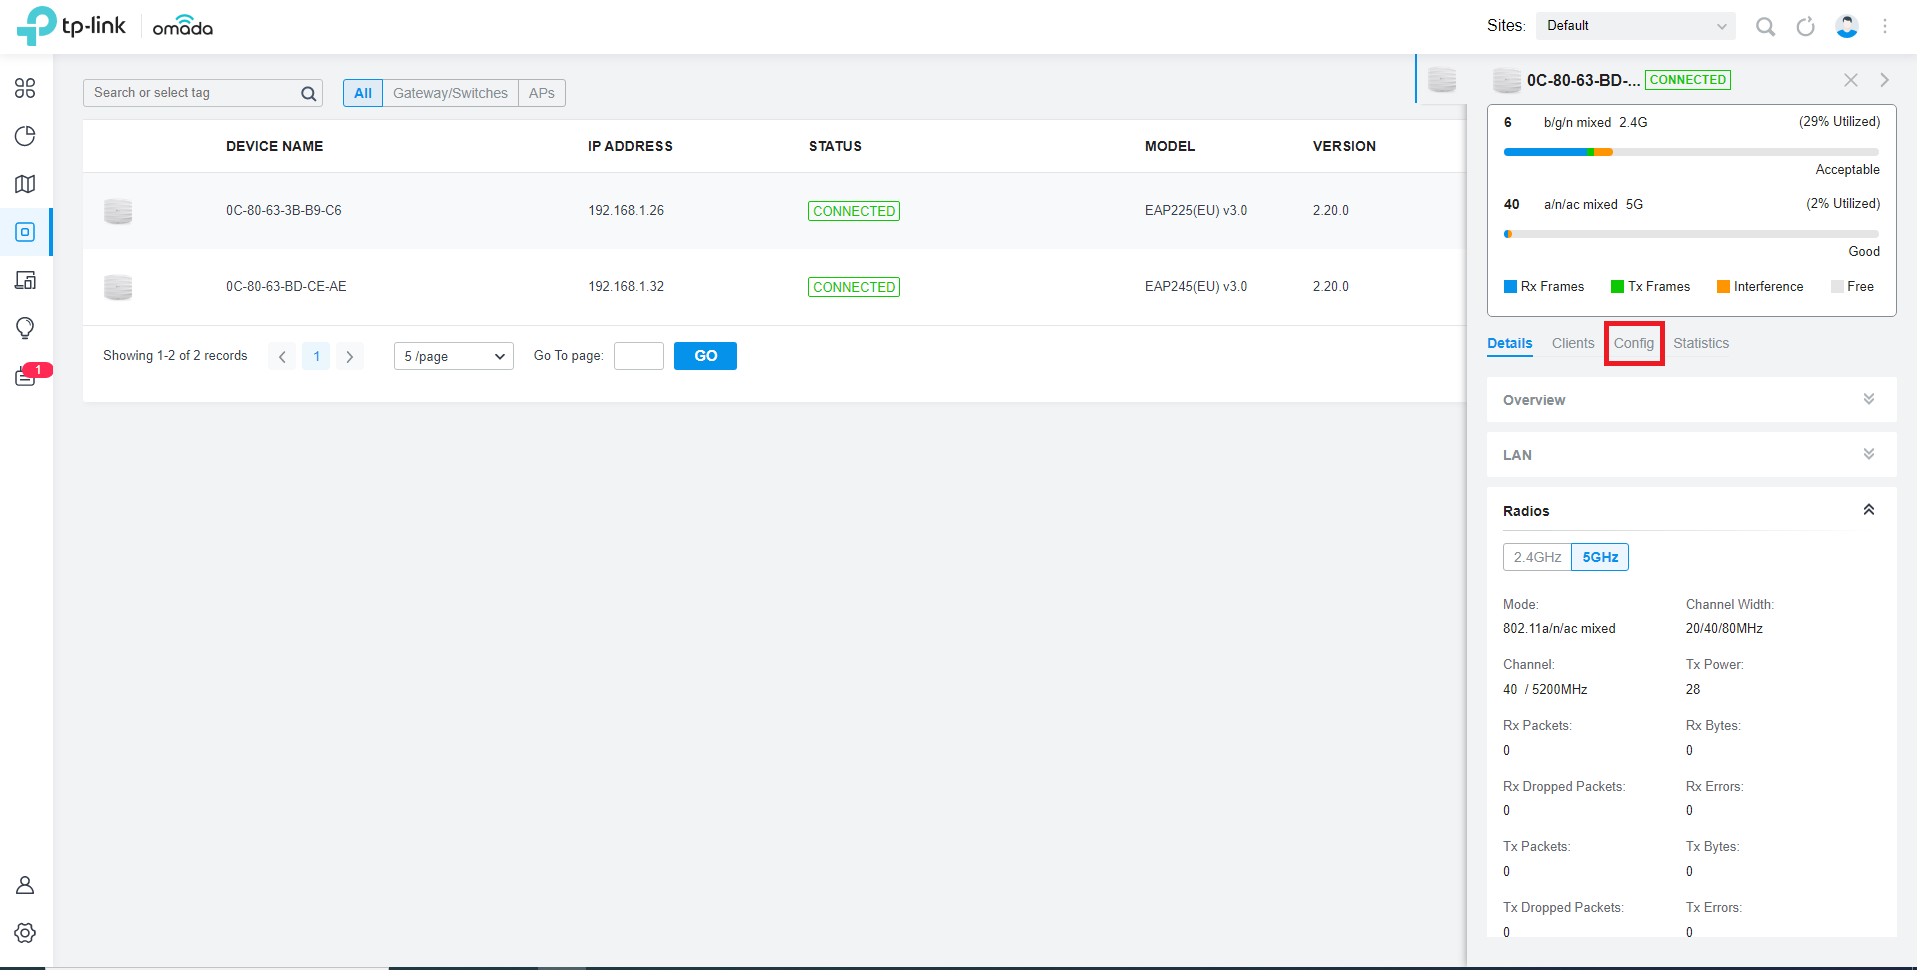Open the 5 /page dropdown
1917x970 pixels.
453,356
